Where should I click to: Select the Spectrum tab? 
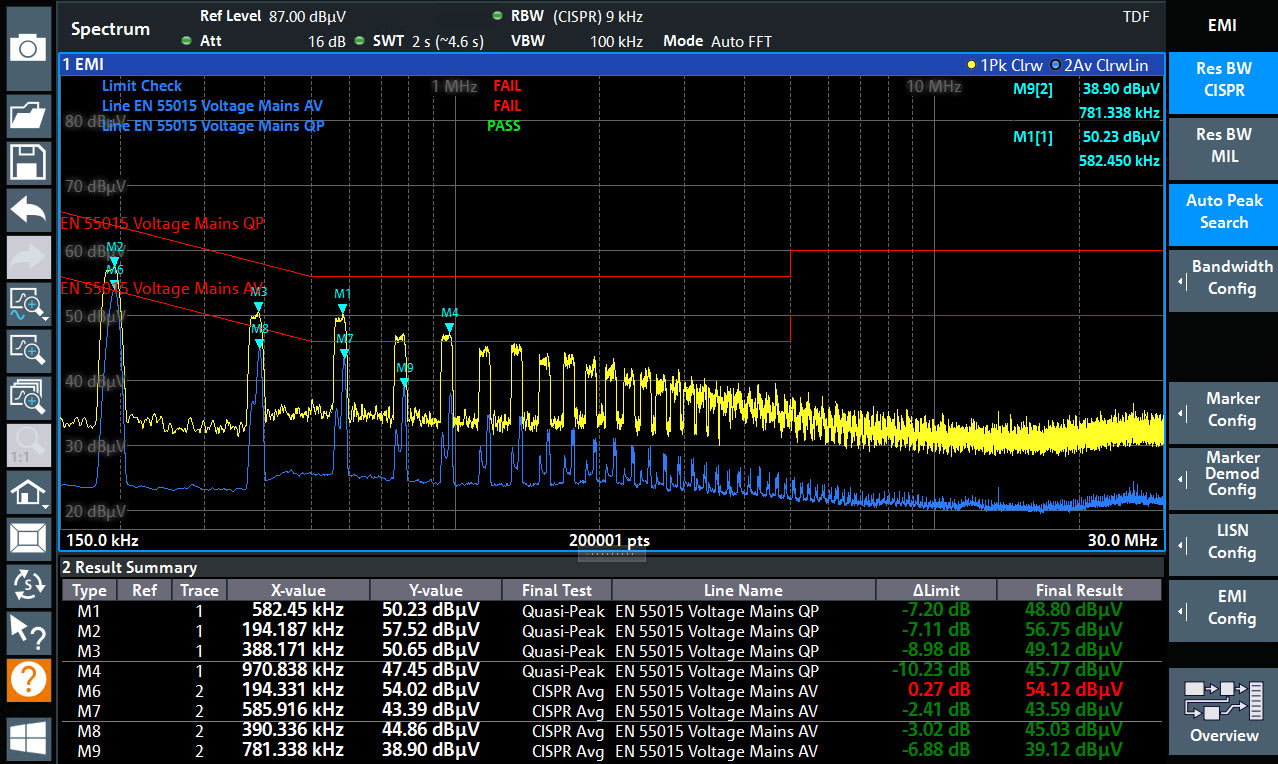110,28
